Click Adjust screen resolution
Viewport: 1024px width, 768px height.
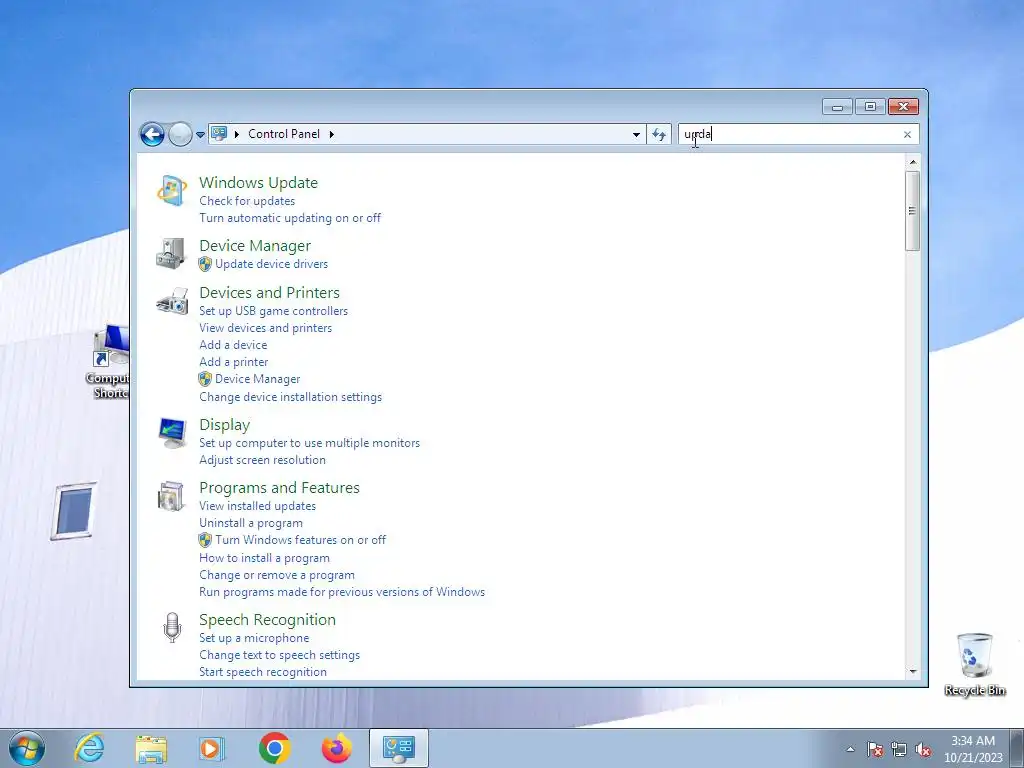point(263,460)
